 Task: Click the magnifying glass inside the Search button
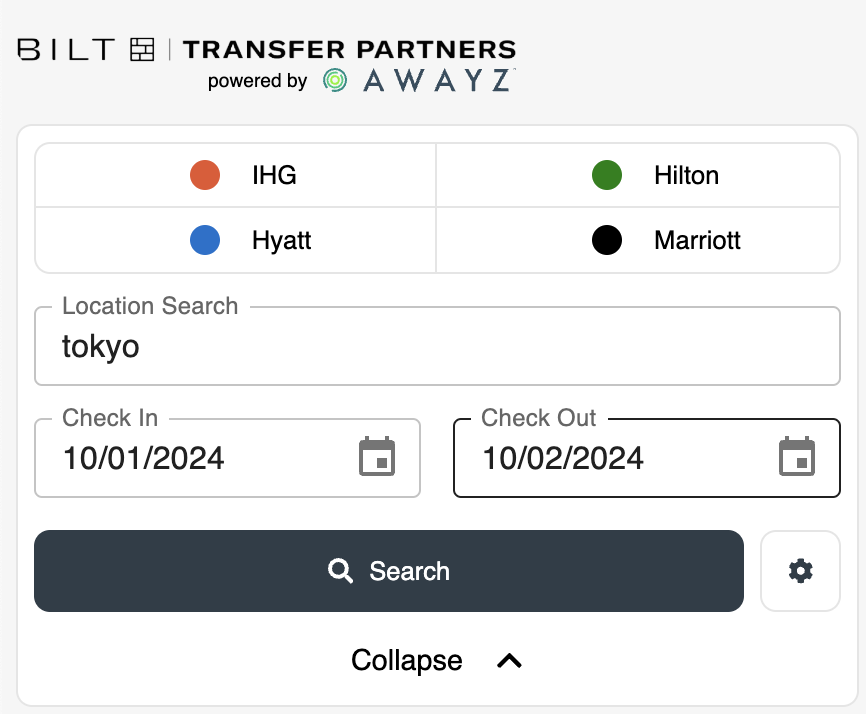pyautogui.click(x=340, y=571)
